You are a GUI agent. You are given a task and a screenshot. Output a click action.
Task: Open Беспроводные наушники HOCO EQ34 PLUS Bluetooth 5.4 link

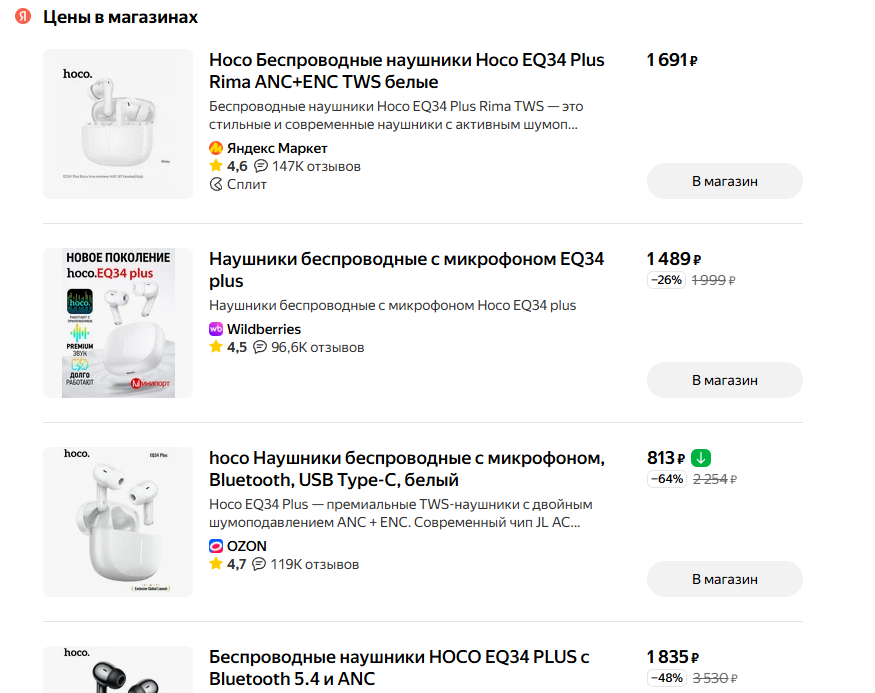399,667
